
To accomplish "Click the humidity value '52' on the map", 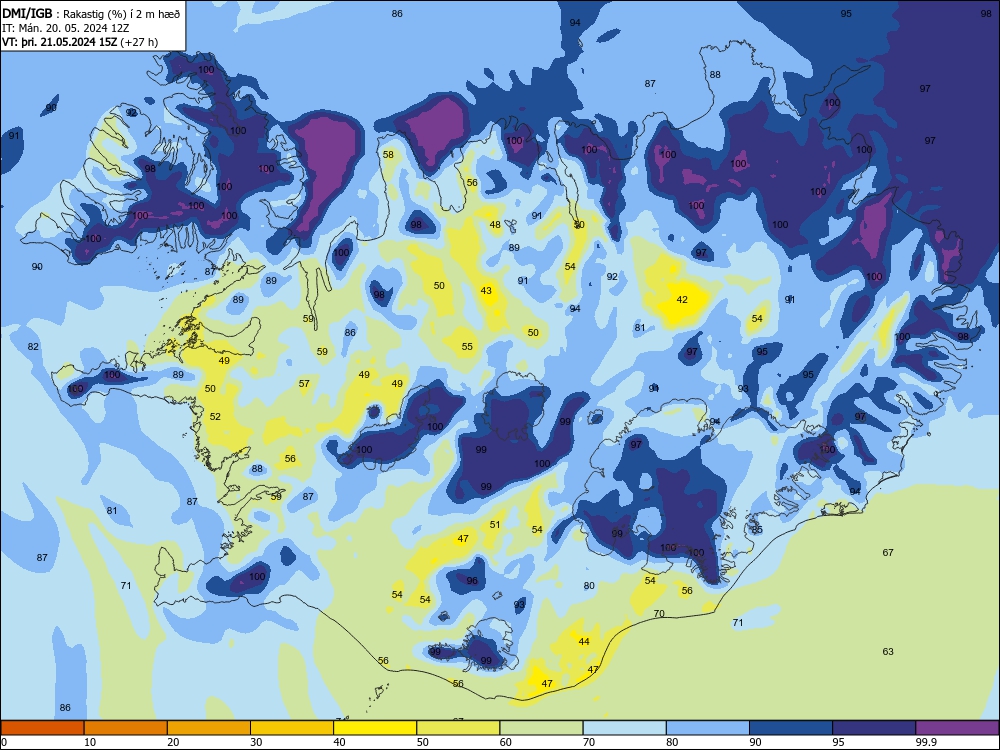I will click(215, 416).
